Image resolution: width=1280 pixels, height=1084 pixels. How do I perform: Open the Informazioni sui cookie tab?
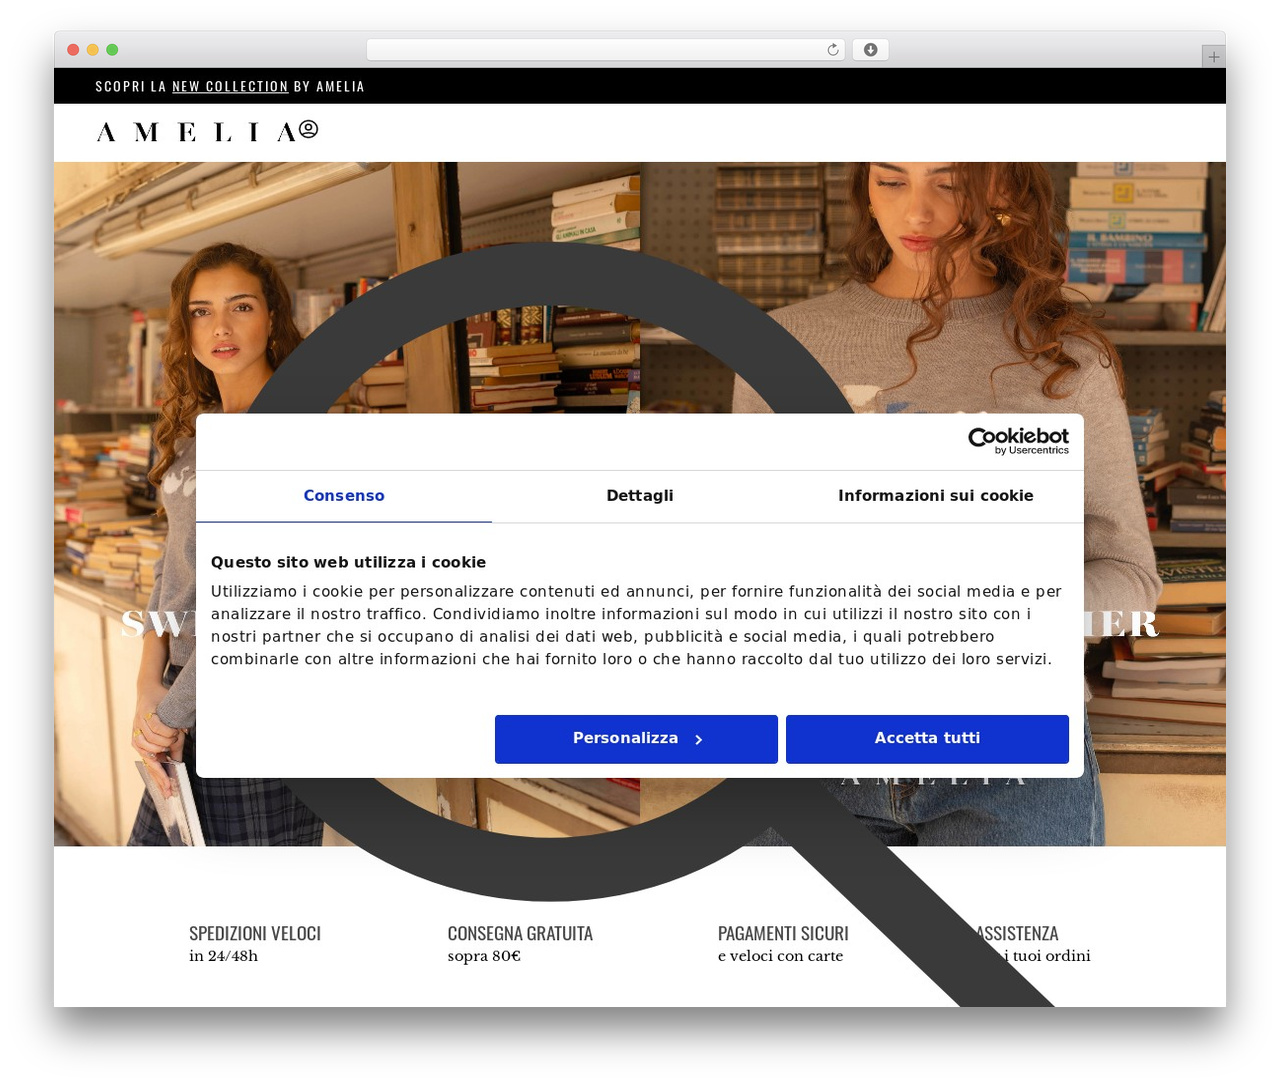pos(936,496)
